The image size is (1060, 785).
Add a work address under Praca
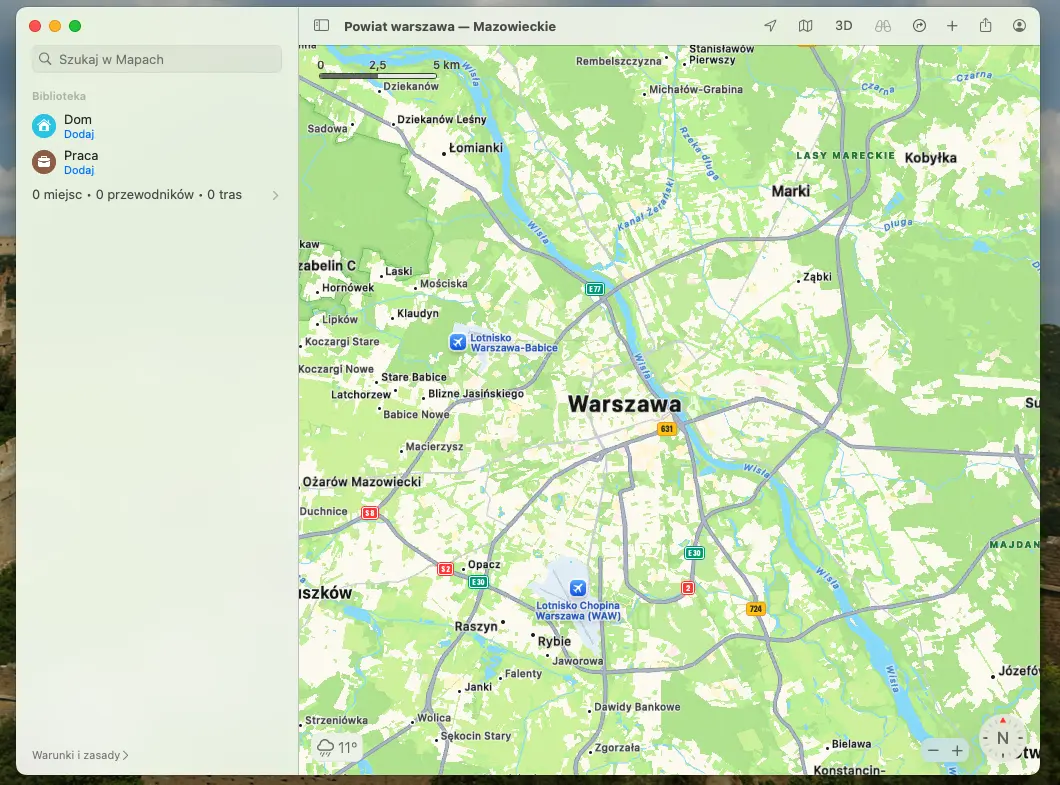point(79,170)
